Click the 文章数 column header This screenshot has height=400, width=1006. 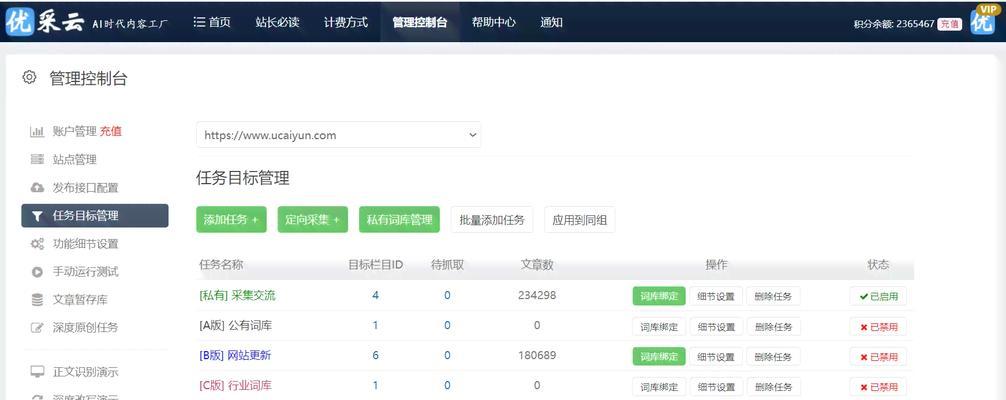point(537,265)
